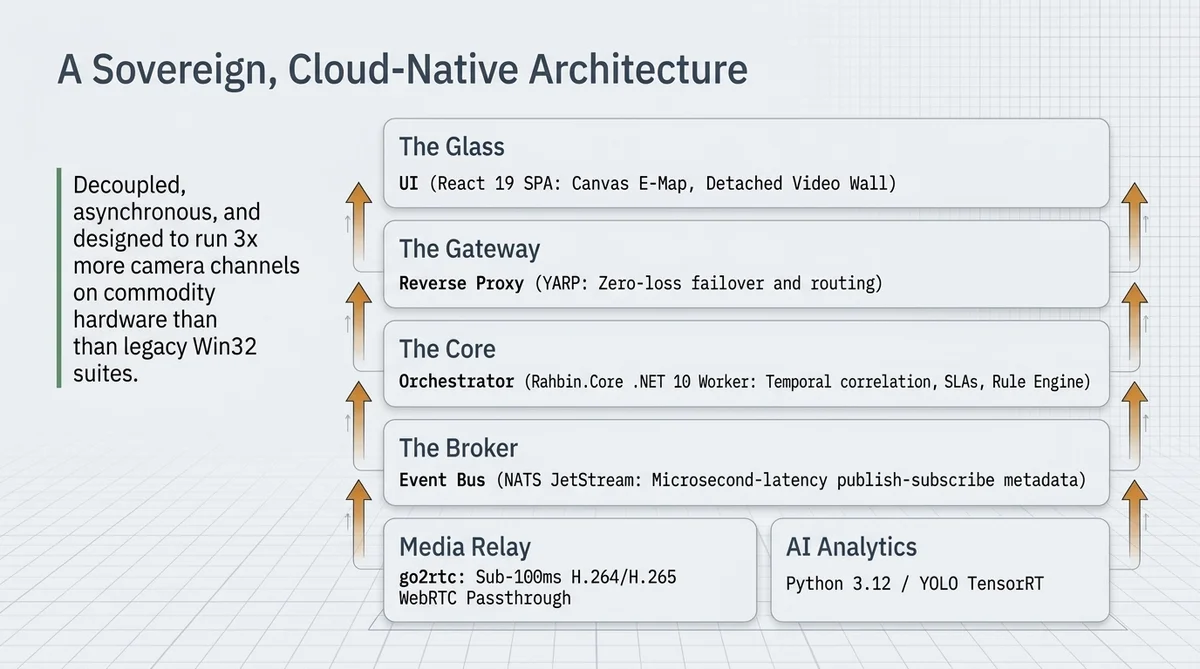Viewport: 1200px width, 669px height.
Task: Click the "Media Relay" heading
Action: pos(465,547)
